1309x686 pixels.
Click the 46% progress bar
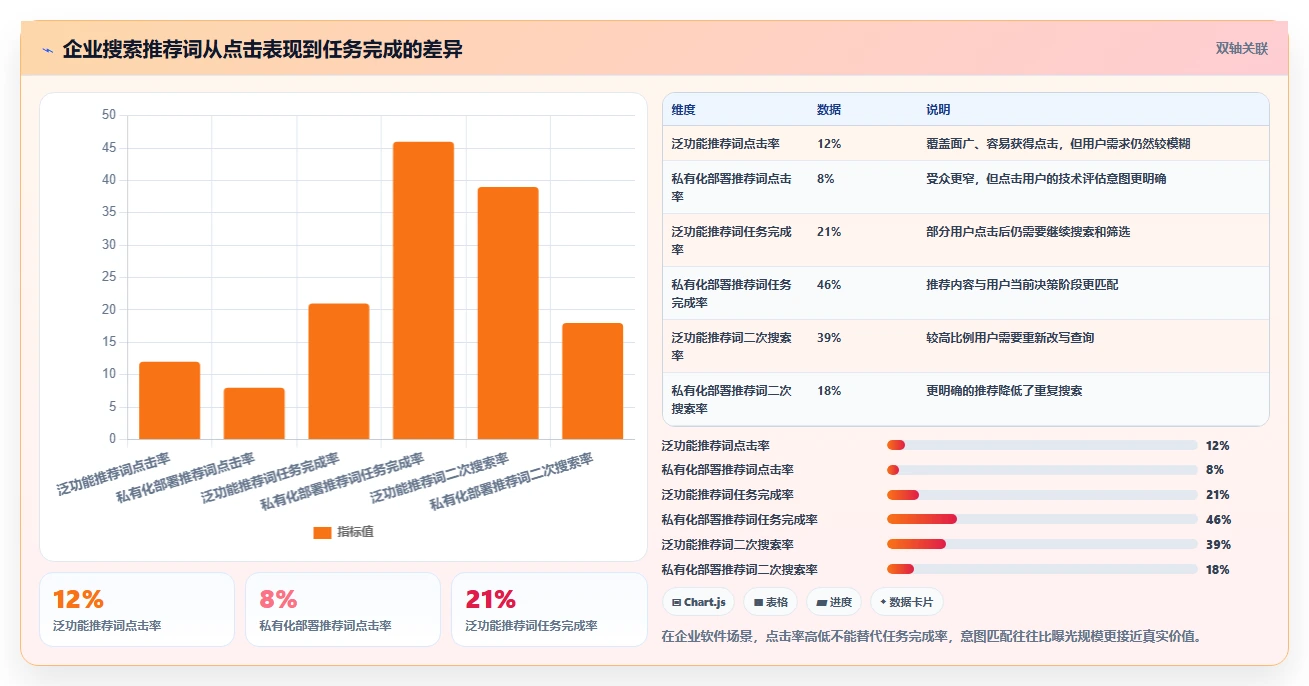(x=1042, y=520)
